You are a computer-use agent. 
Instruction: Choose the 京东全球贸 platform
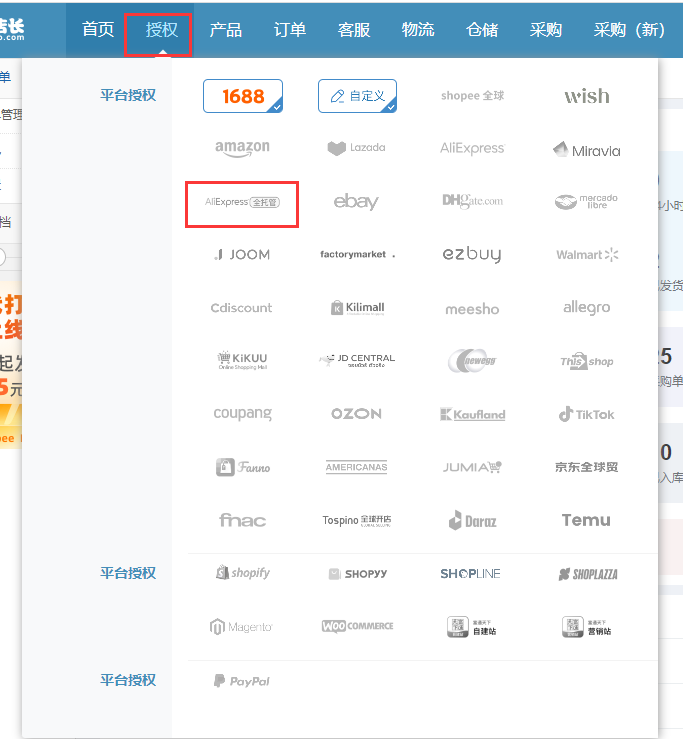(587, 467)
